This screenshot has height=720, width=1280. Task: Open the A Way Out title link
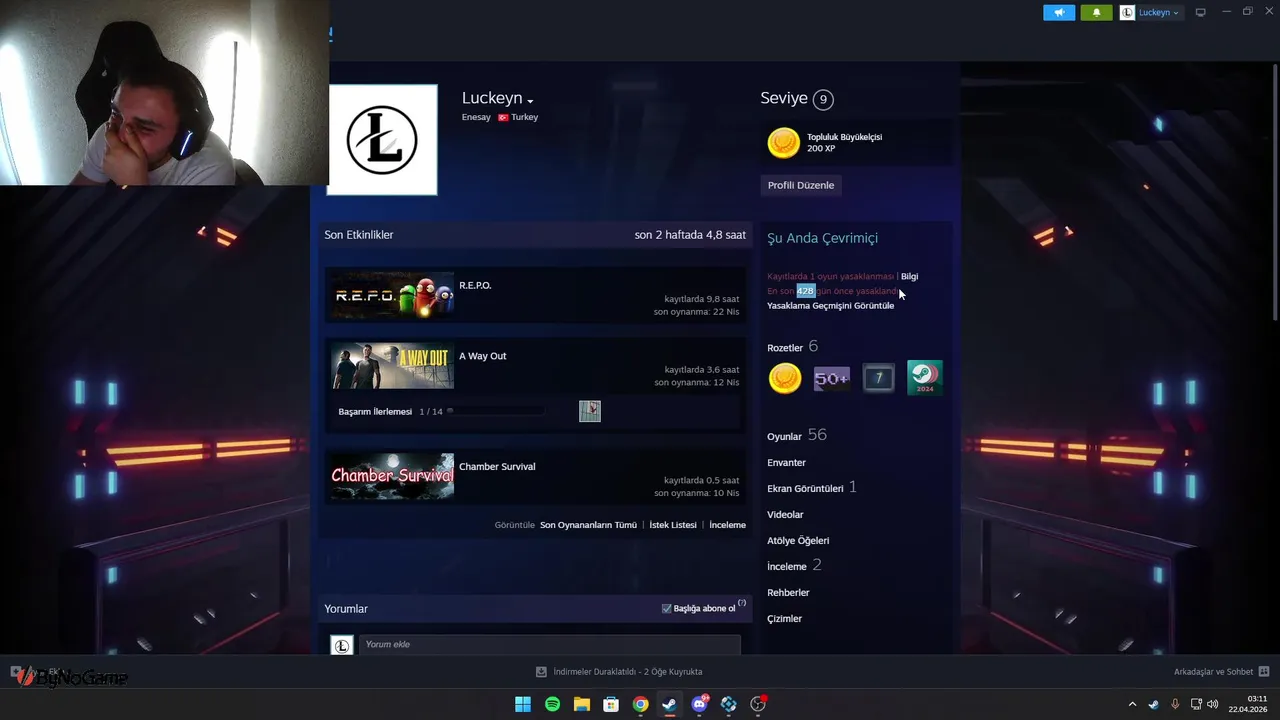click(x=482, y=356)
